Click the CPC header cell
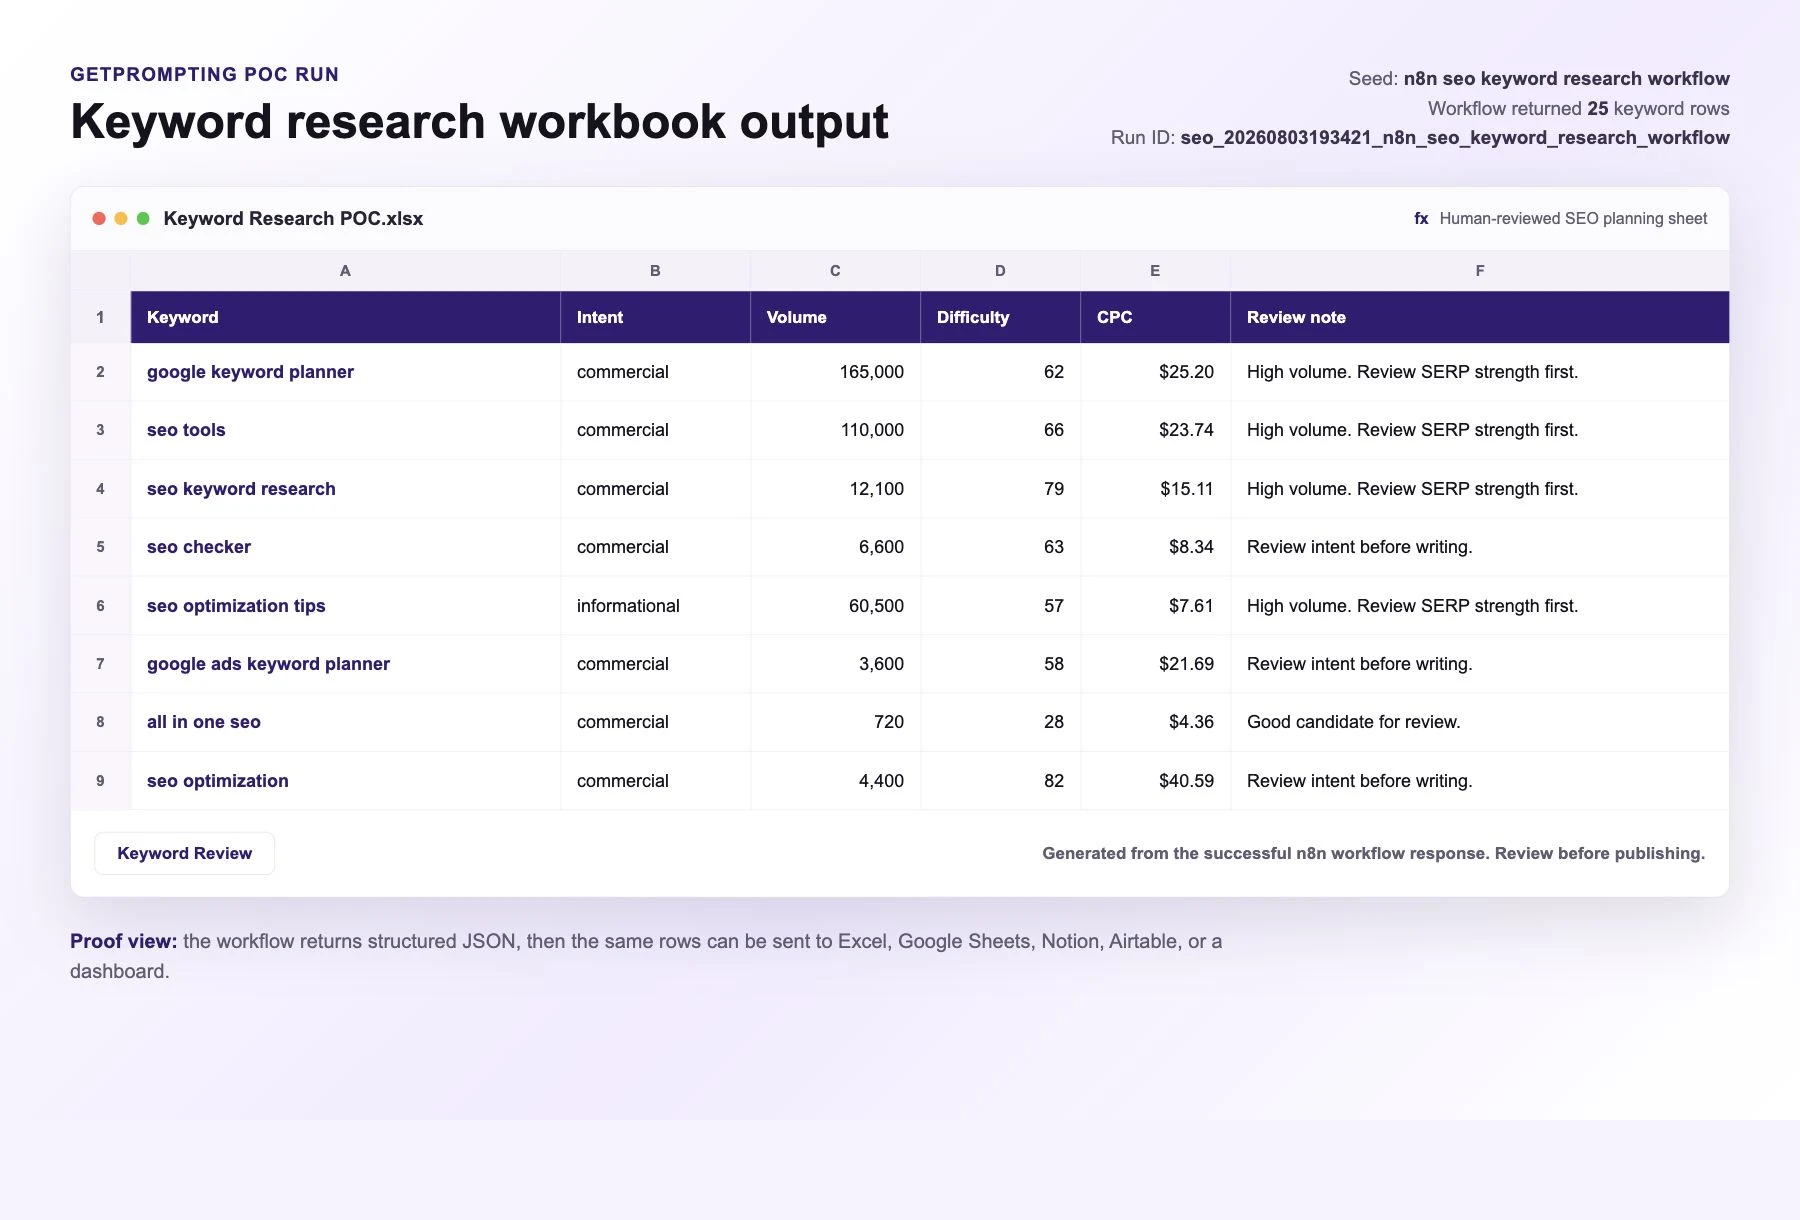 1155,317
